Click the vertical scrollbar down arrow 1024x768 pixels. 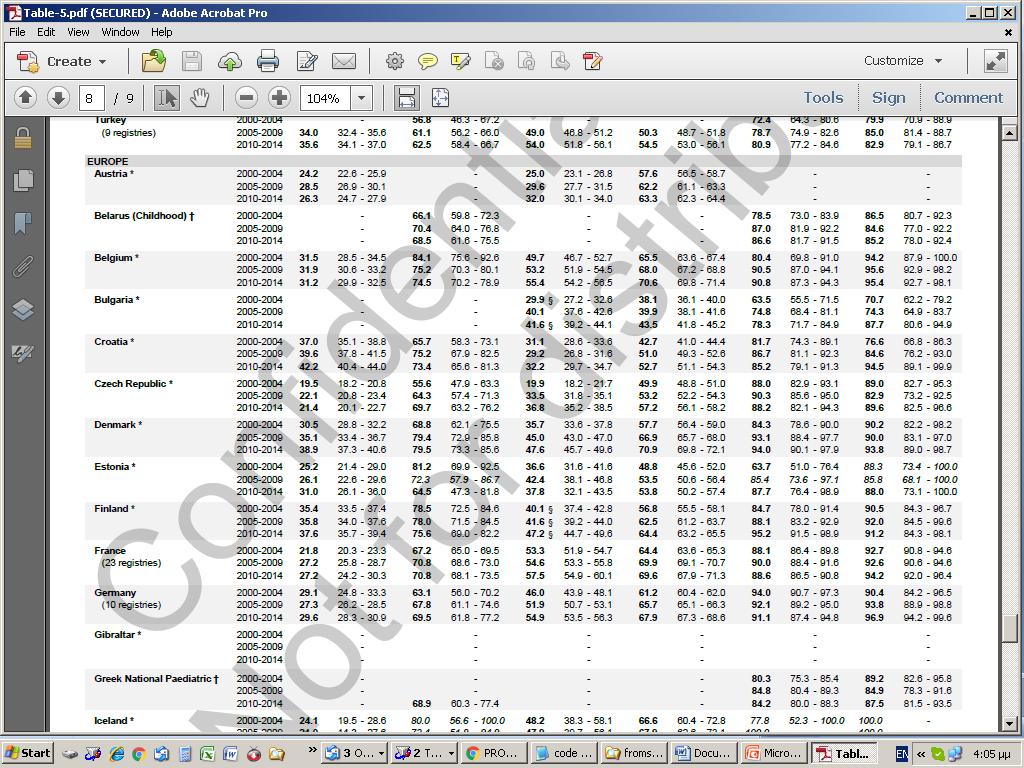pyautogui.click(x=1009, y=723)
